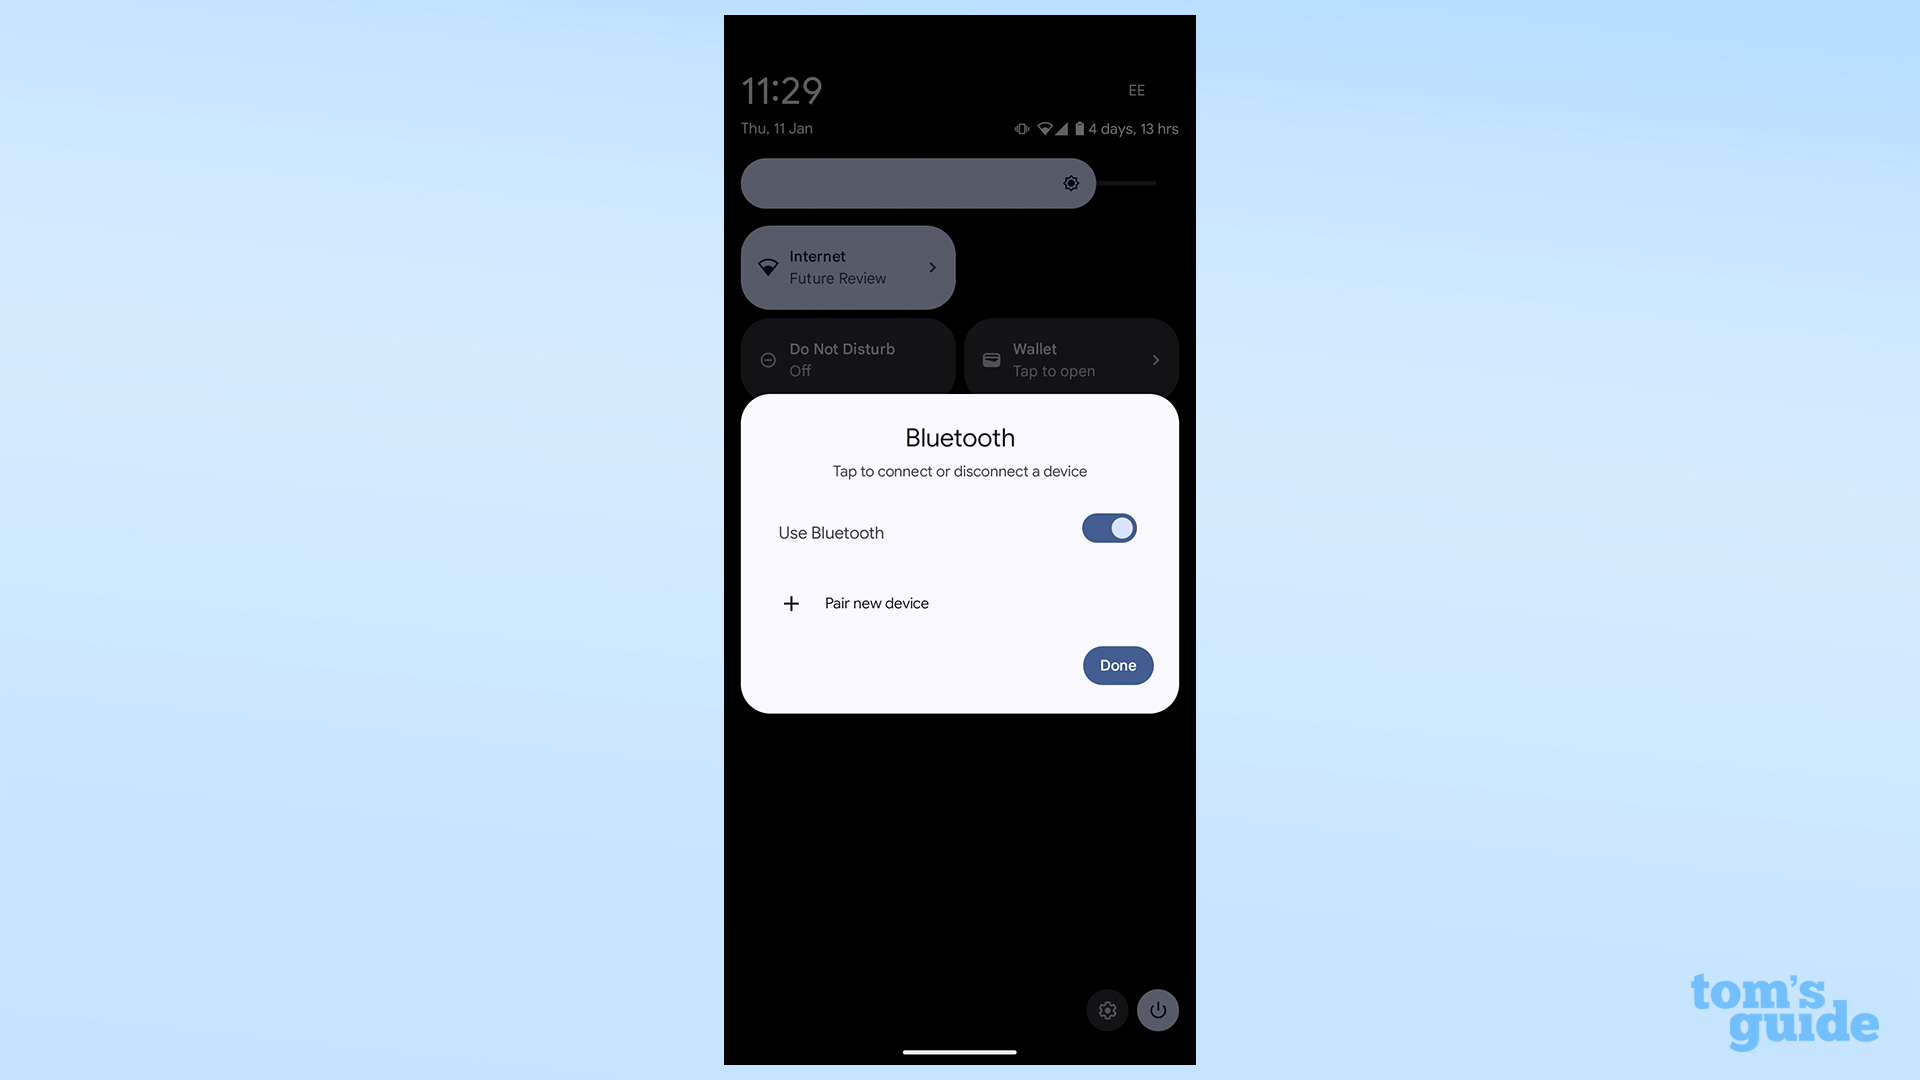This screenshot has height=1080, width=1920.
Task: Tap the mobile signal strength icon
Action: [1063, 127]
